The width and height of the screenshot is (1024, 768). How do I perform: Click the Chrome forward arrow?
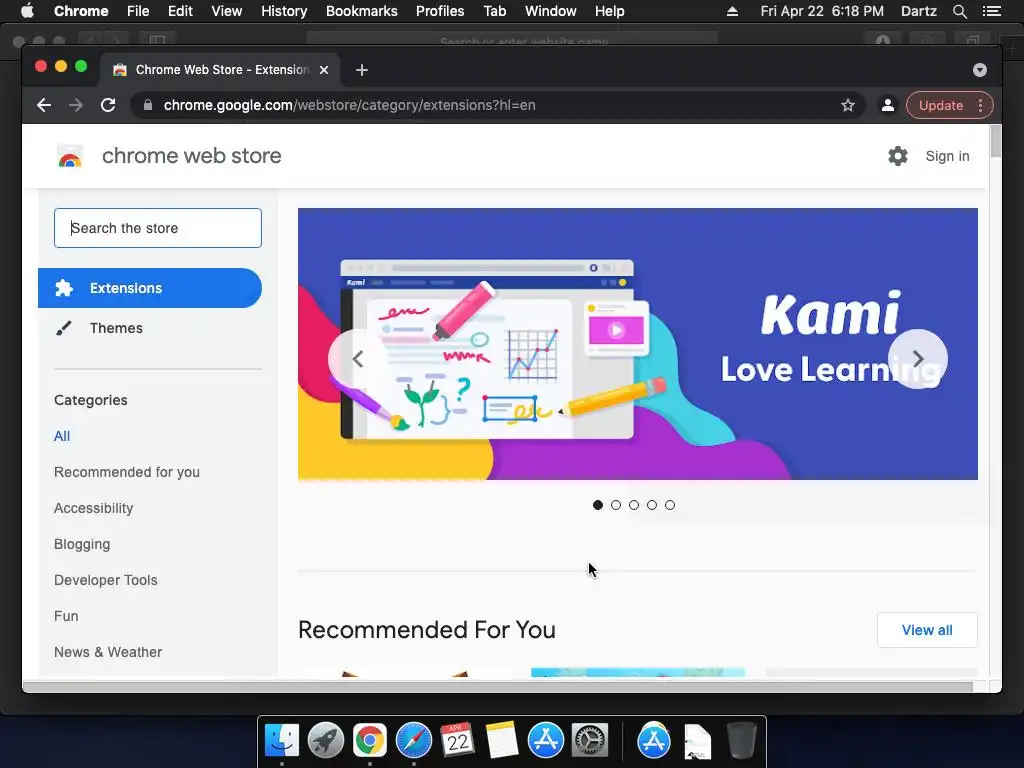click(76, 105)
